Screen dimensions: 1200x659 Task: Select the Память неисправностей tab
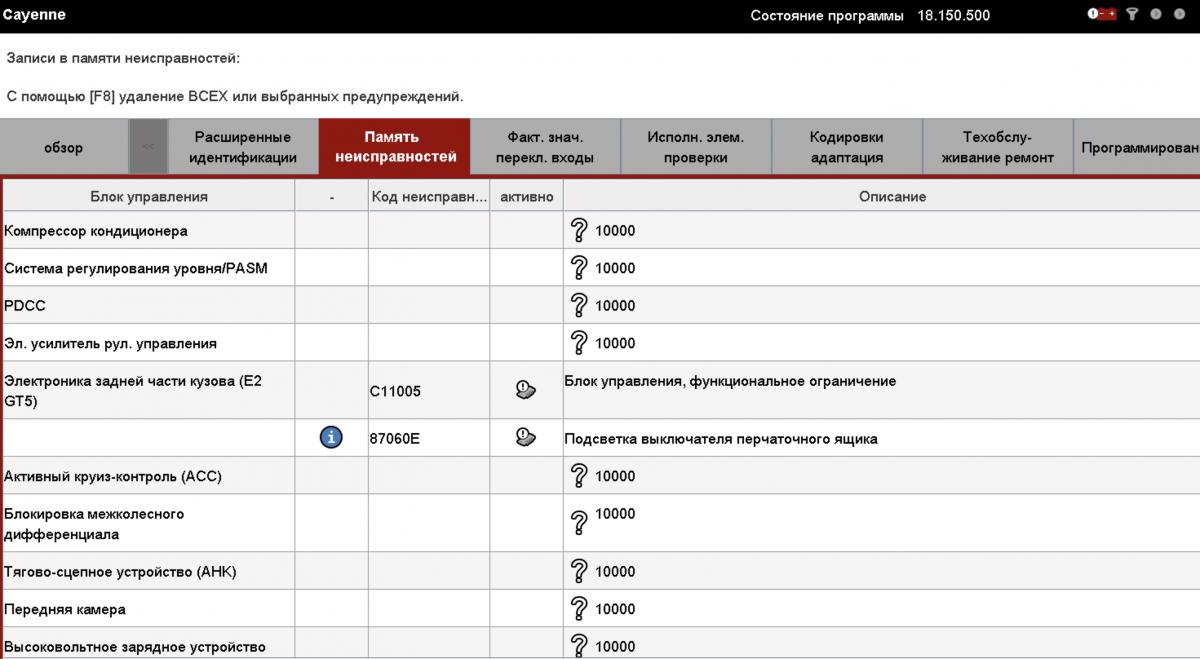[394, 147]
